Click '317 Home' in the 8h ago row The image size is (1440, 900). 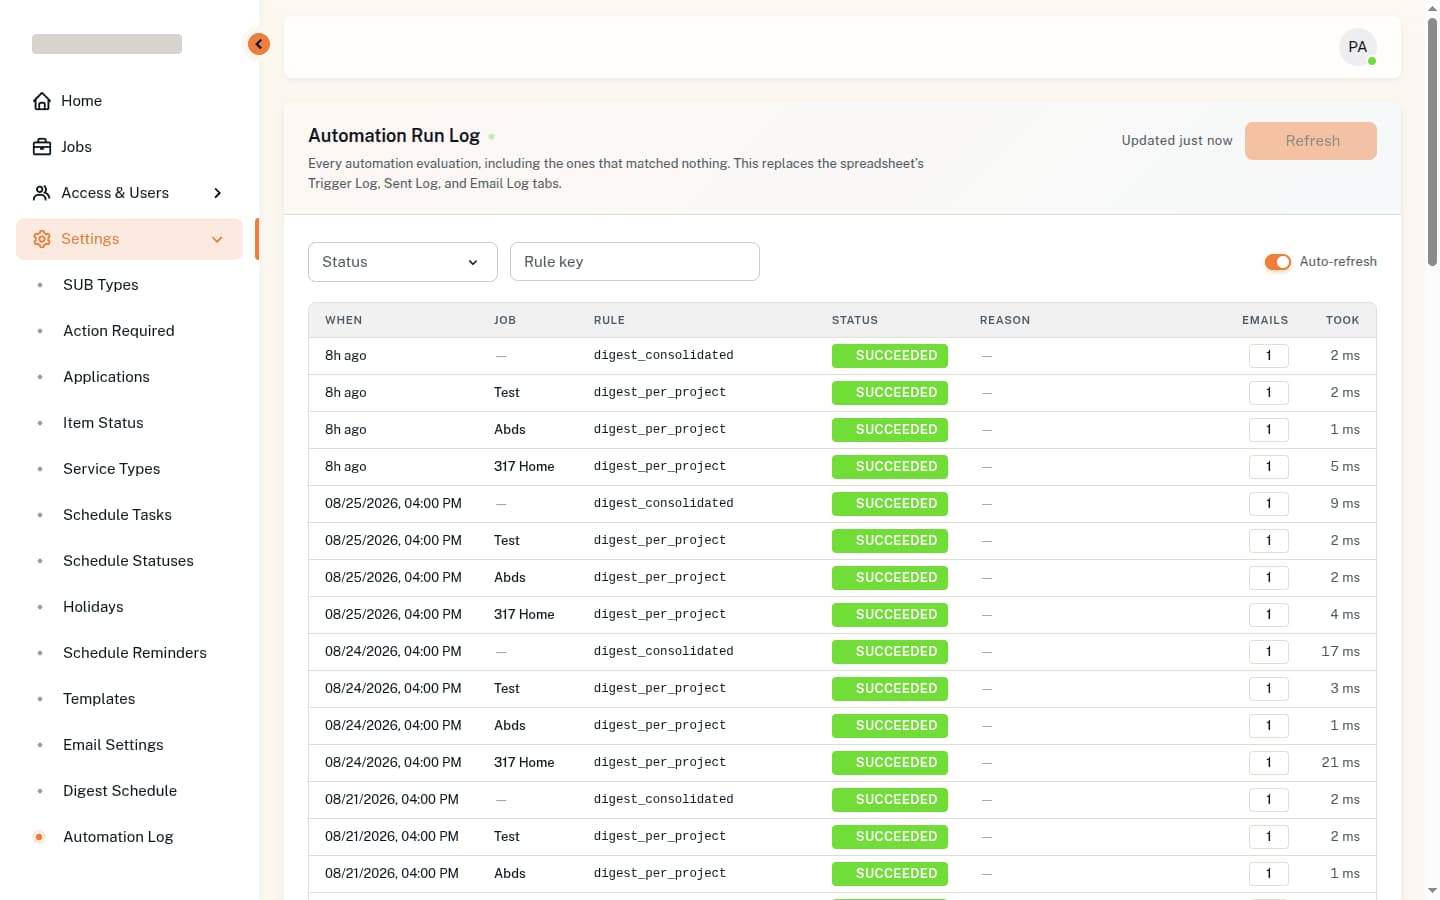524,467
